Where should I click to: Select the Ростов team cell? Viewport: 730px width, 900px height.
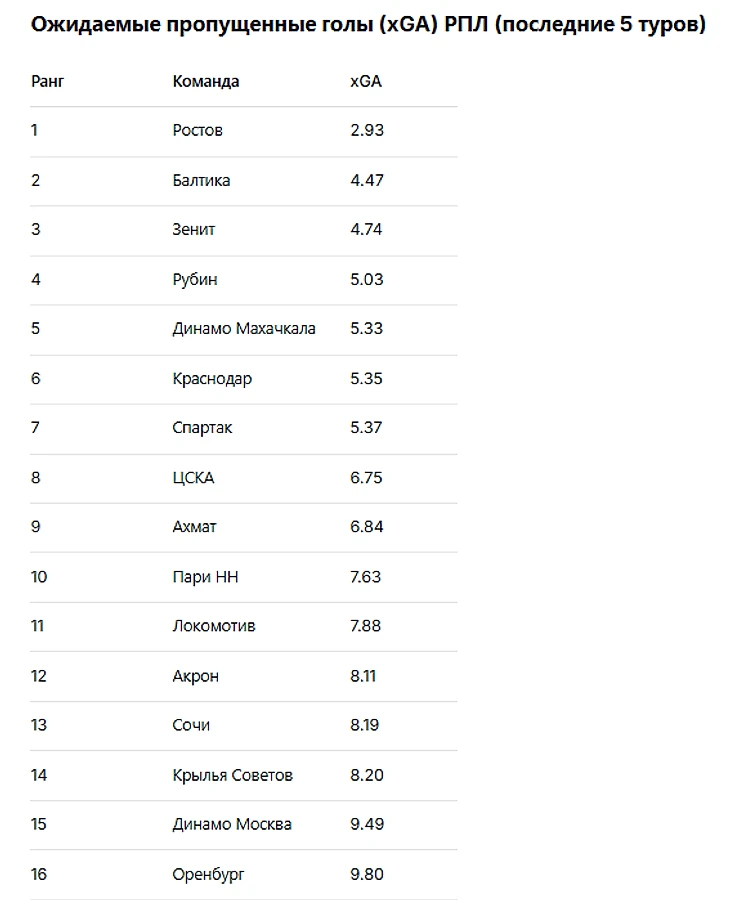click(197, 130)
